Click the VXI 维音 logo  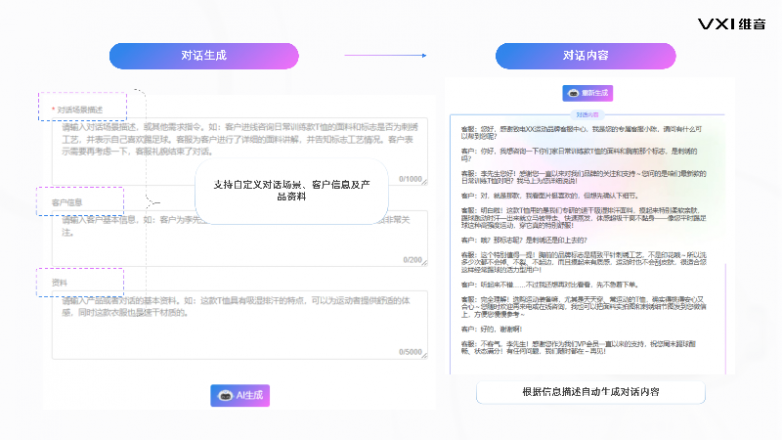click(731, 24)
